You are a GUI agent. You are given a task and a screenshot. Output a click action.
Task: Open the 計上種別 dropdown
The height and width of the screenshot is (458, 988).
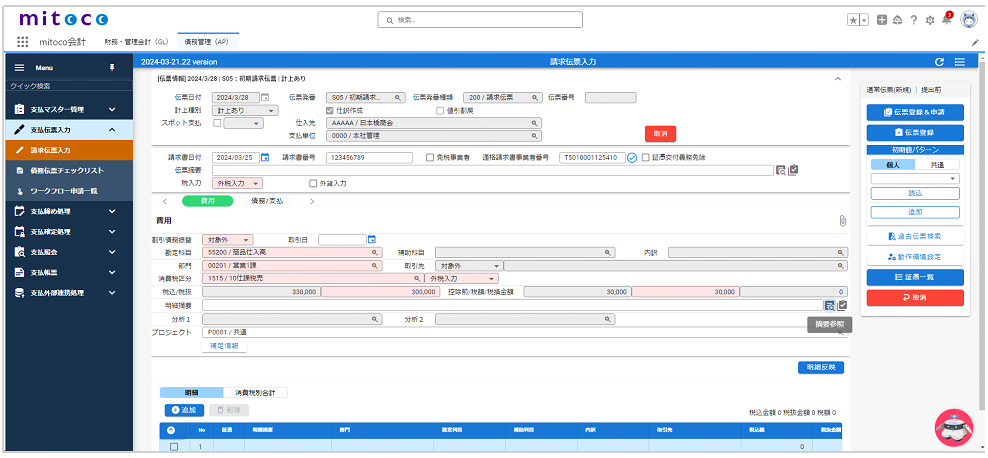tap(244, 110)
